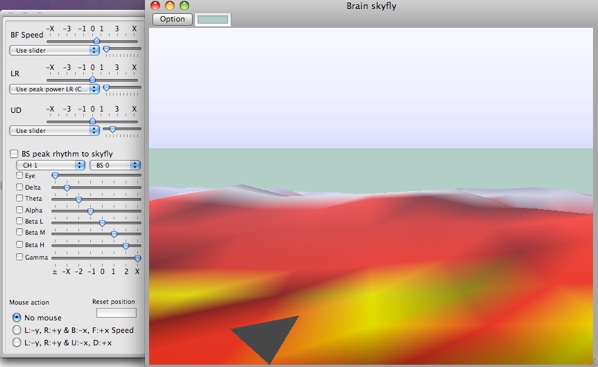The height and width of the screenshot is (367, 598).
Task: Click the Option button
Action: pyautogui.click(x=172, y=19)
